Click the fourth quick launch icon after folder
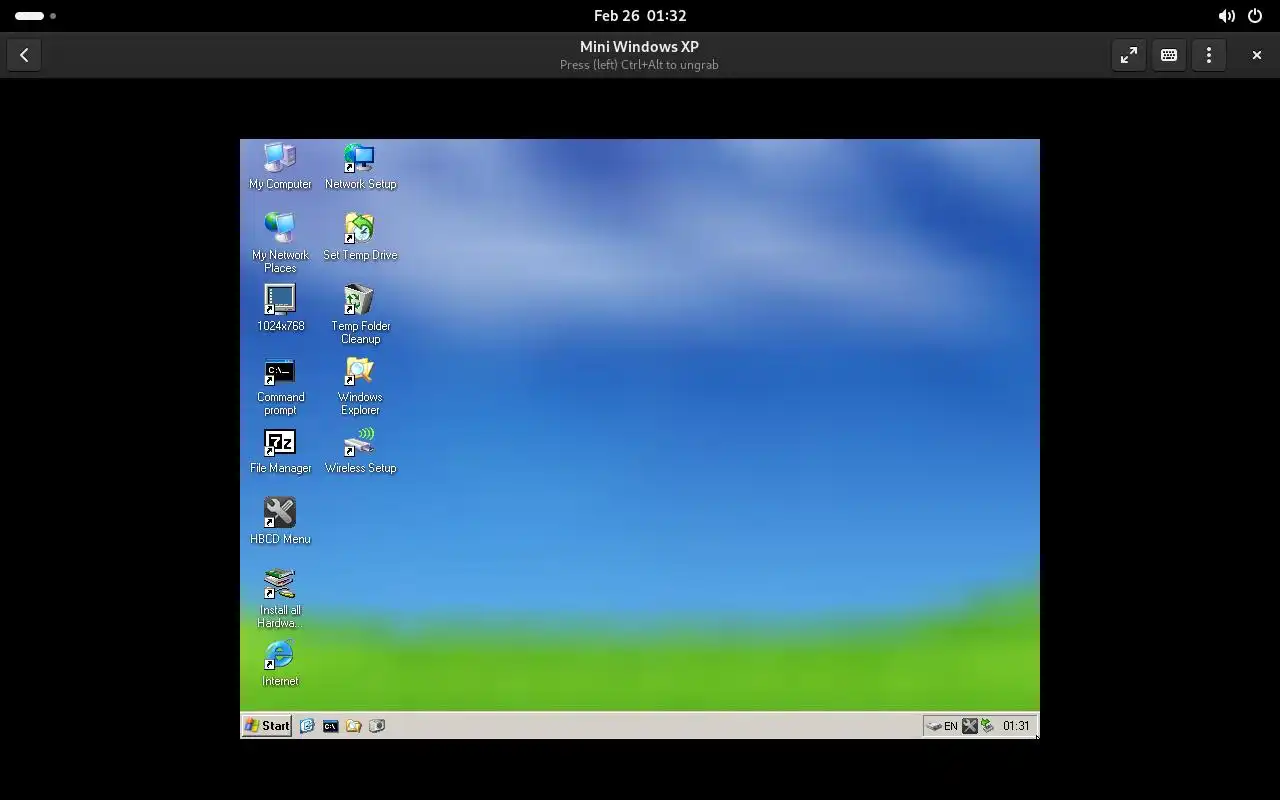This screenshot has height=800, width=1280. pos(377,726)
